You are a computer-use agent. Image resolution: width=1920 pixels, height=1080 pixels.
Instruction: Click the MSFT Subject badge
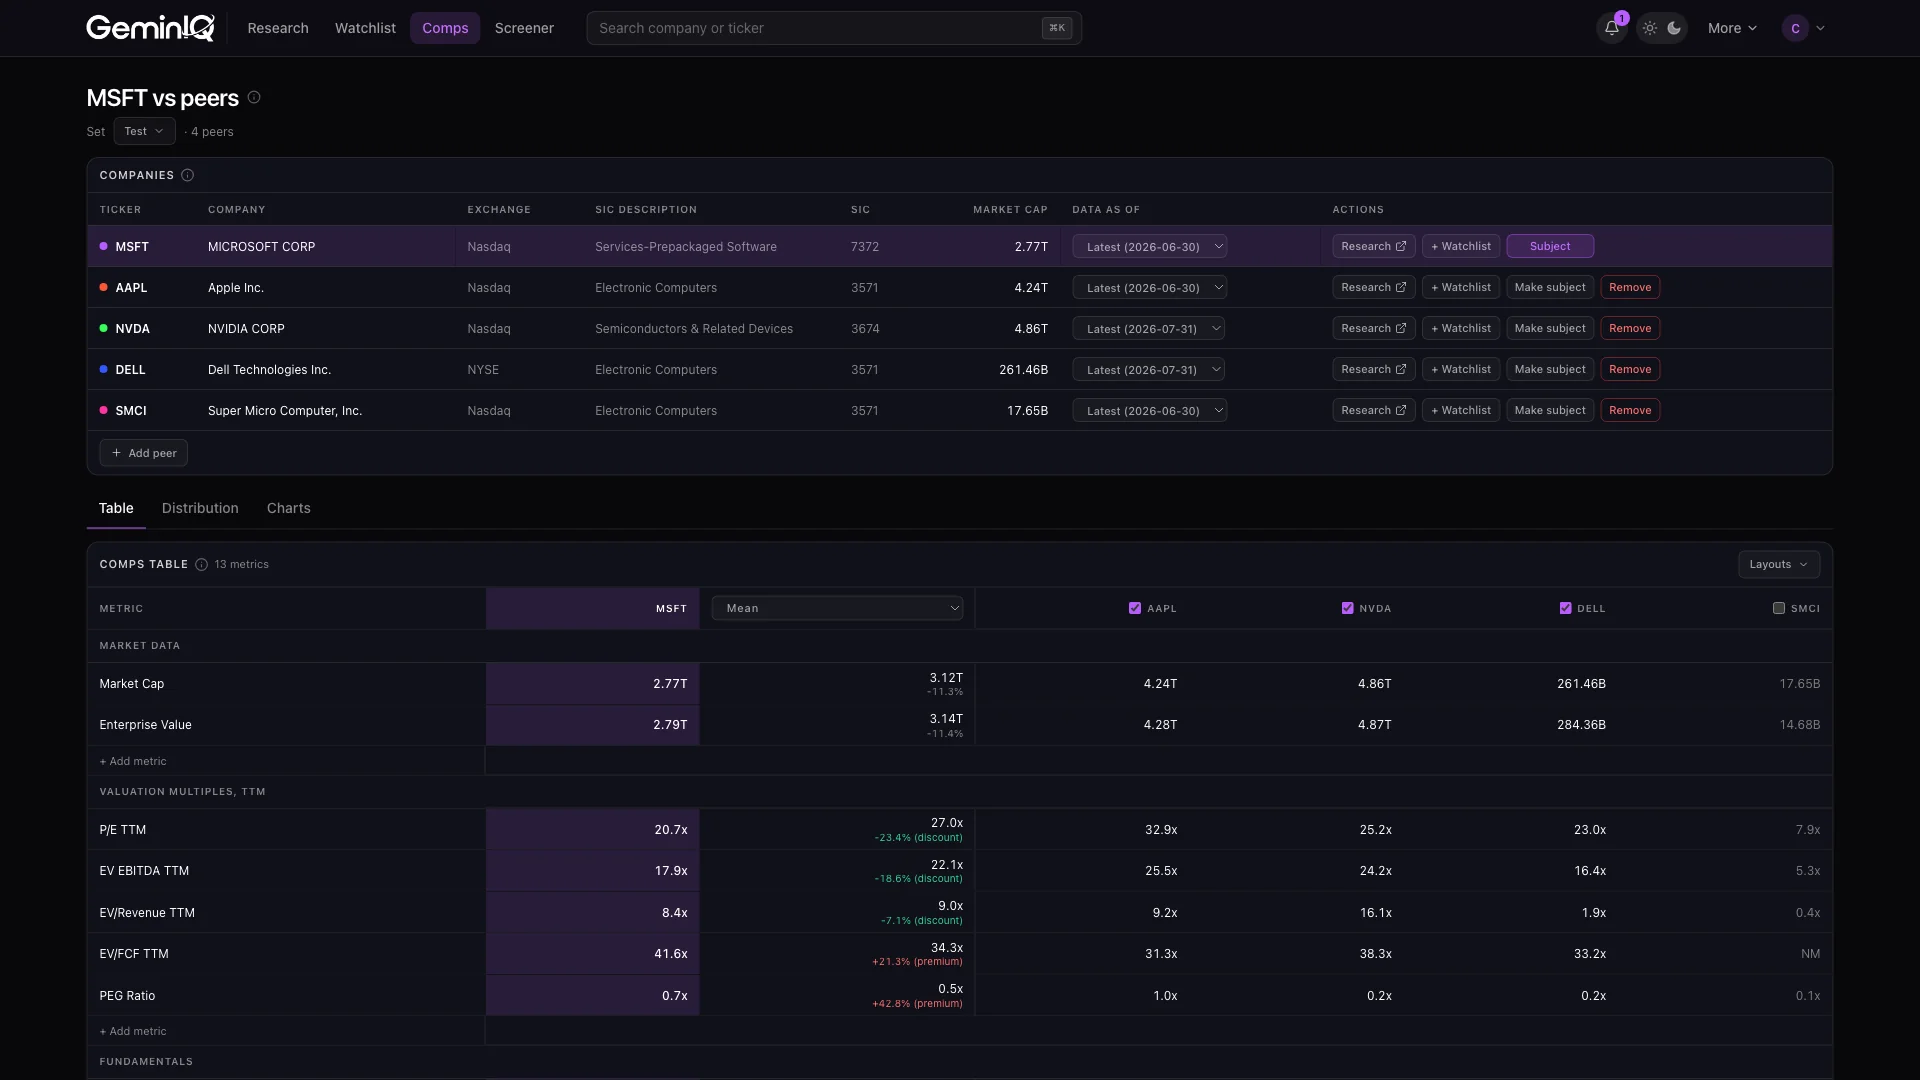coord(1550,246)
